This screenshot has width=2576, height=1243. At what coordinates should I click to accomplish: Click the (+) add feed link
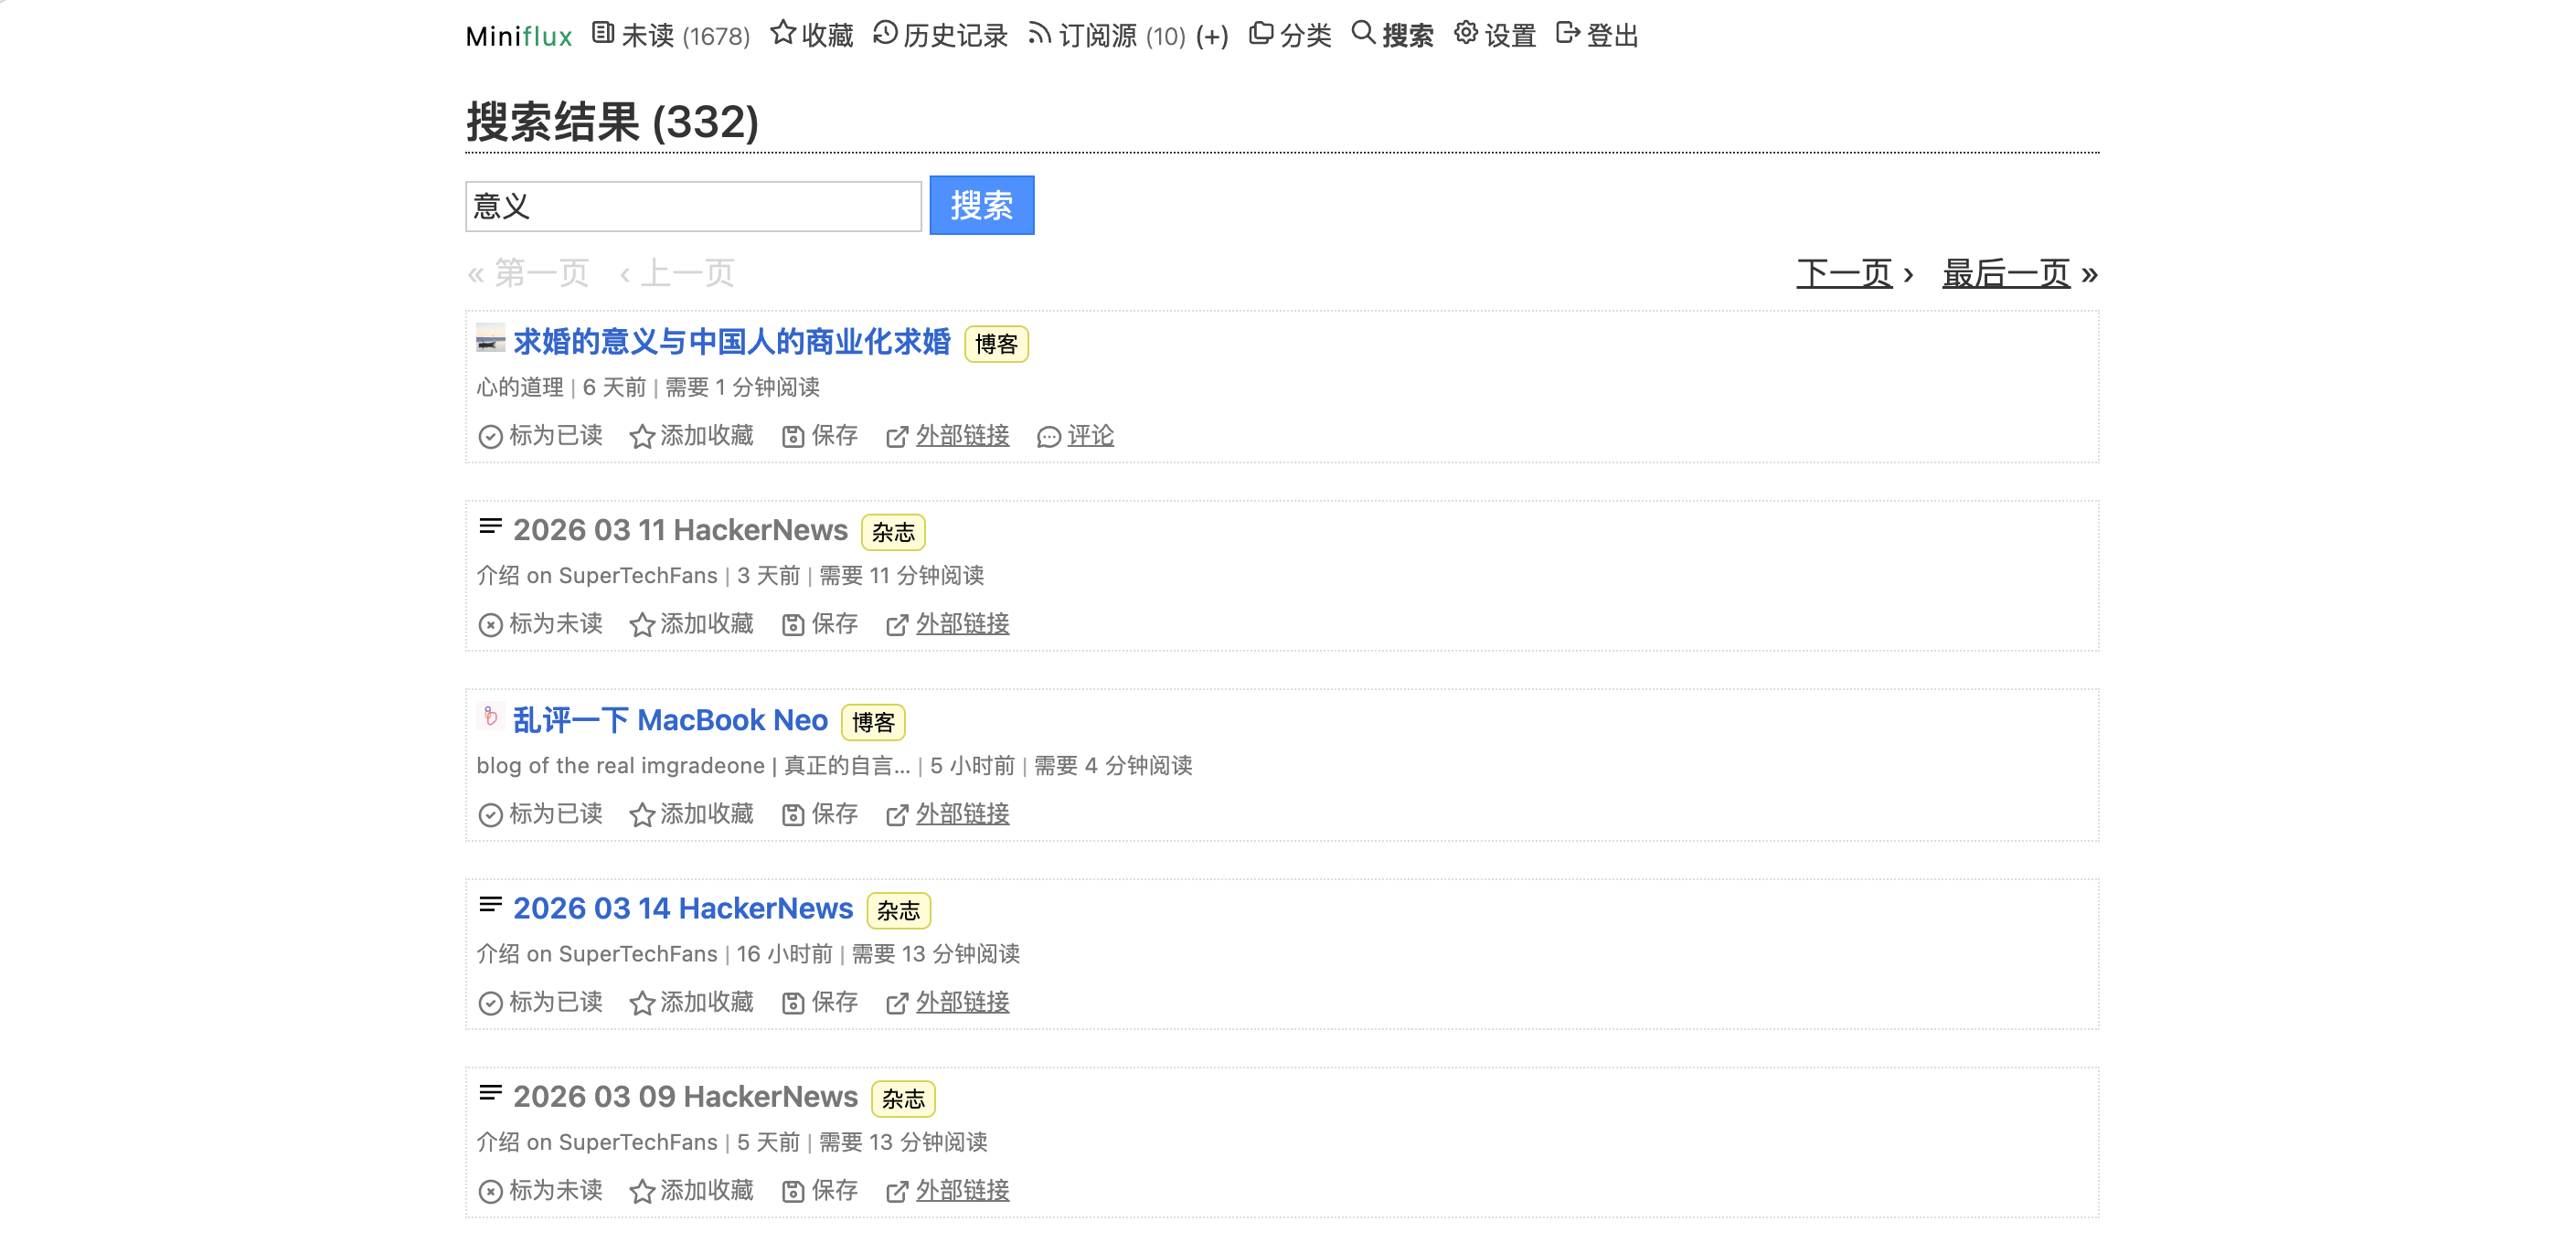pyautogui.click(x=1212, y=37)
